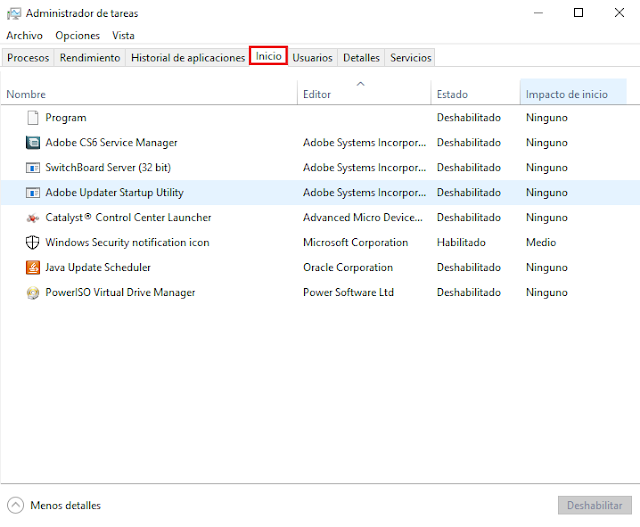Click Menos detalles label
Screen dimensions: 640x527
[x=65, y=505]
